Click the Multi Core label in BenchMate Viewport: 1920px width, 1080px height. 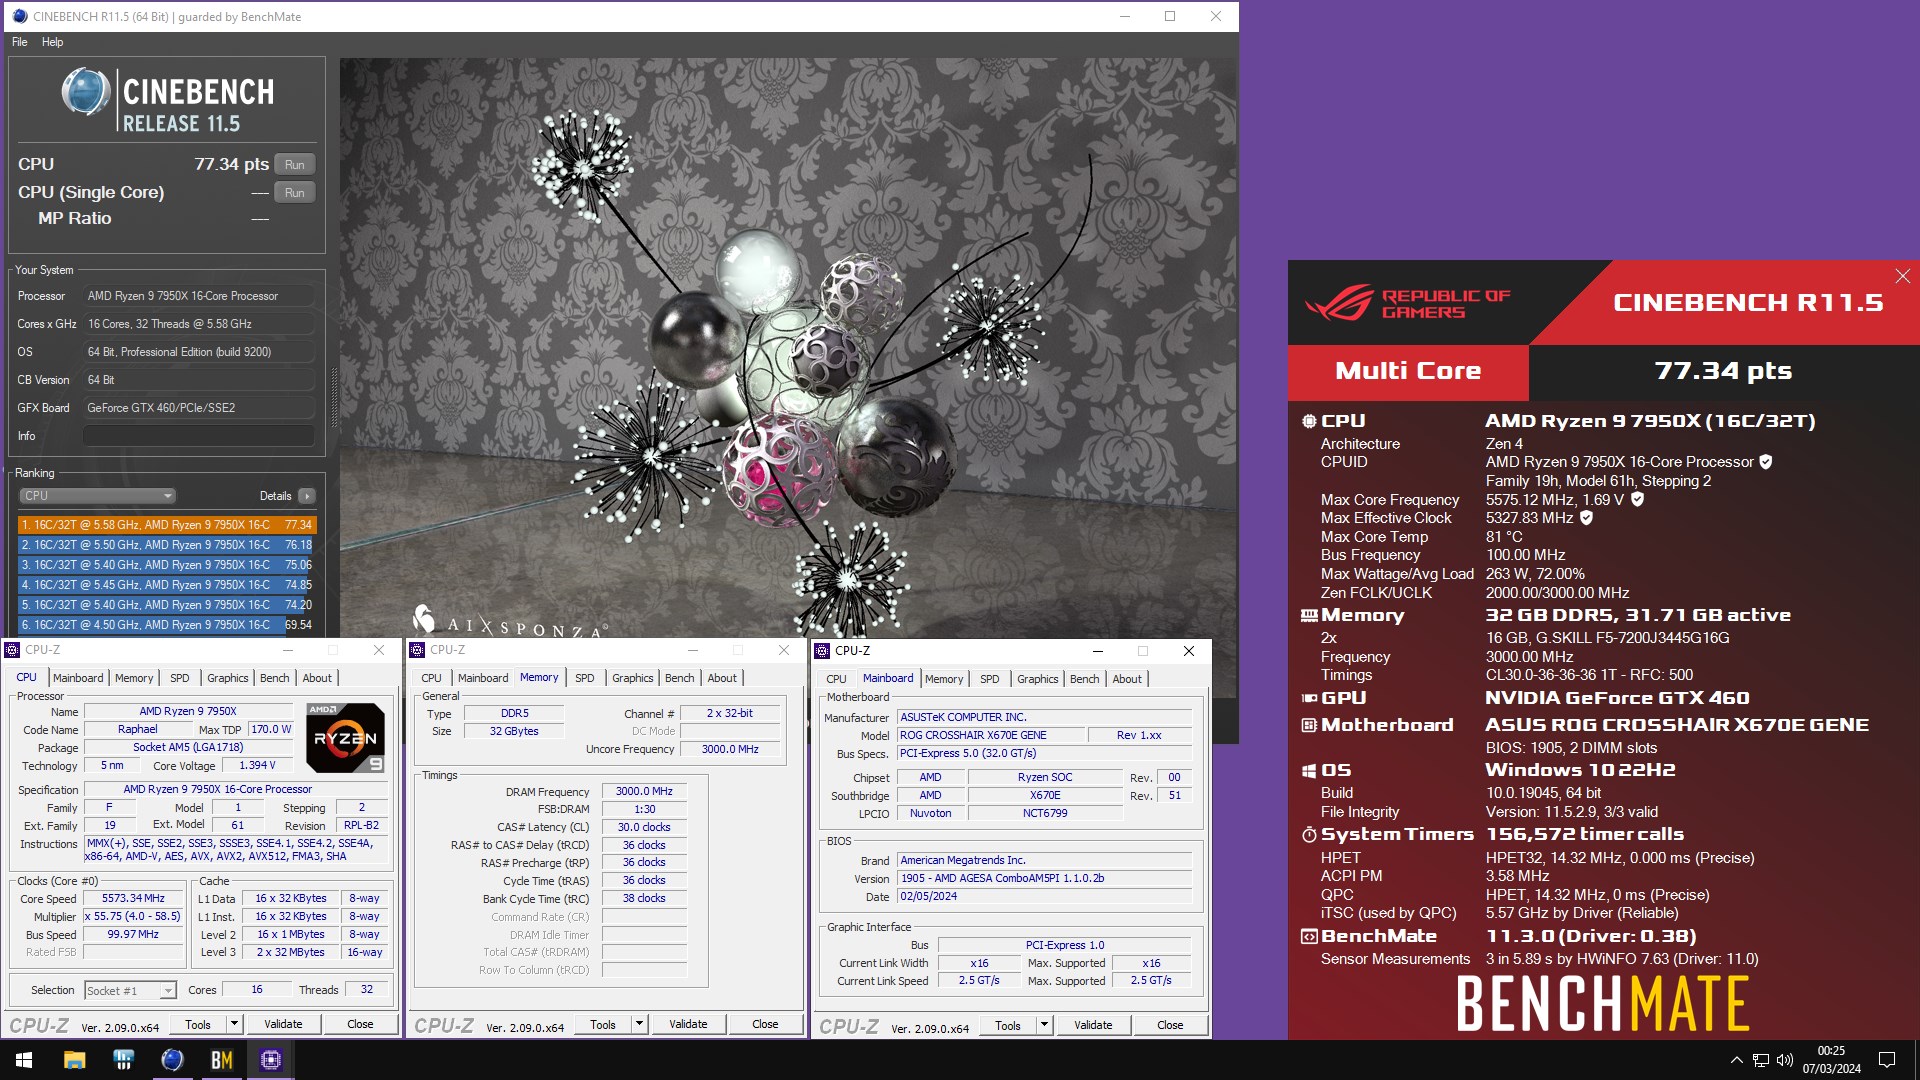[x=1408, y=371]
